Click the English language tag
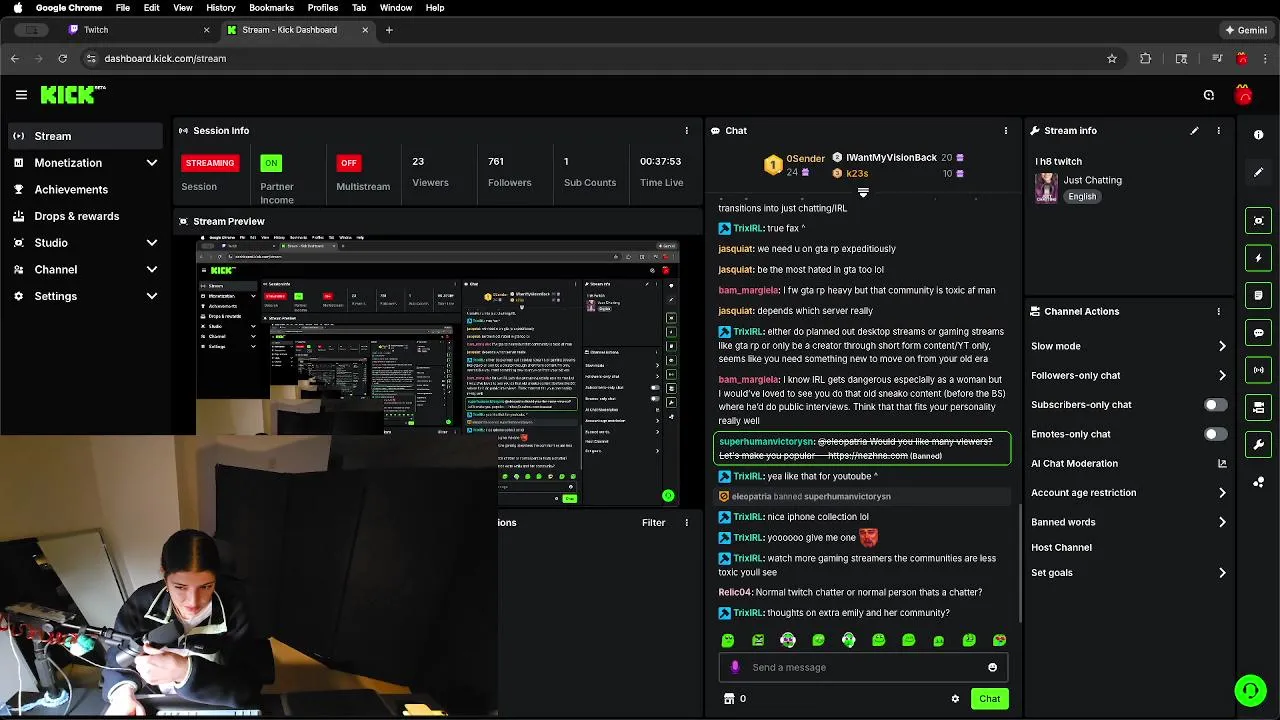Image resolution: width=1280 pixels, height=720 pixels. click(x=1082, y=197)
